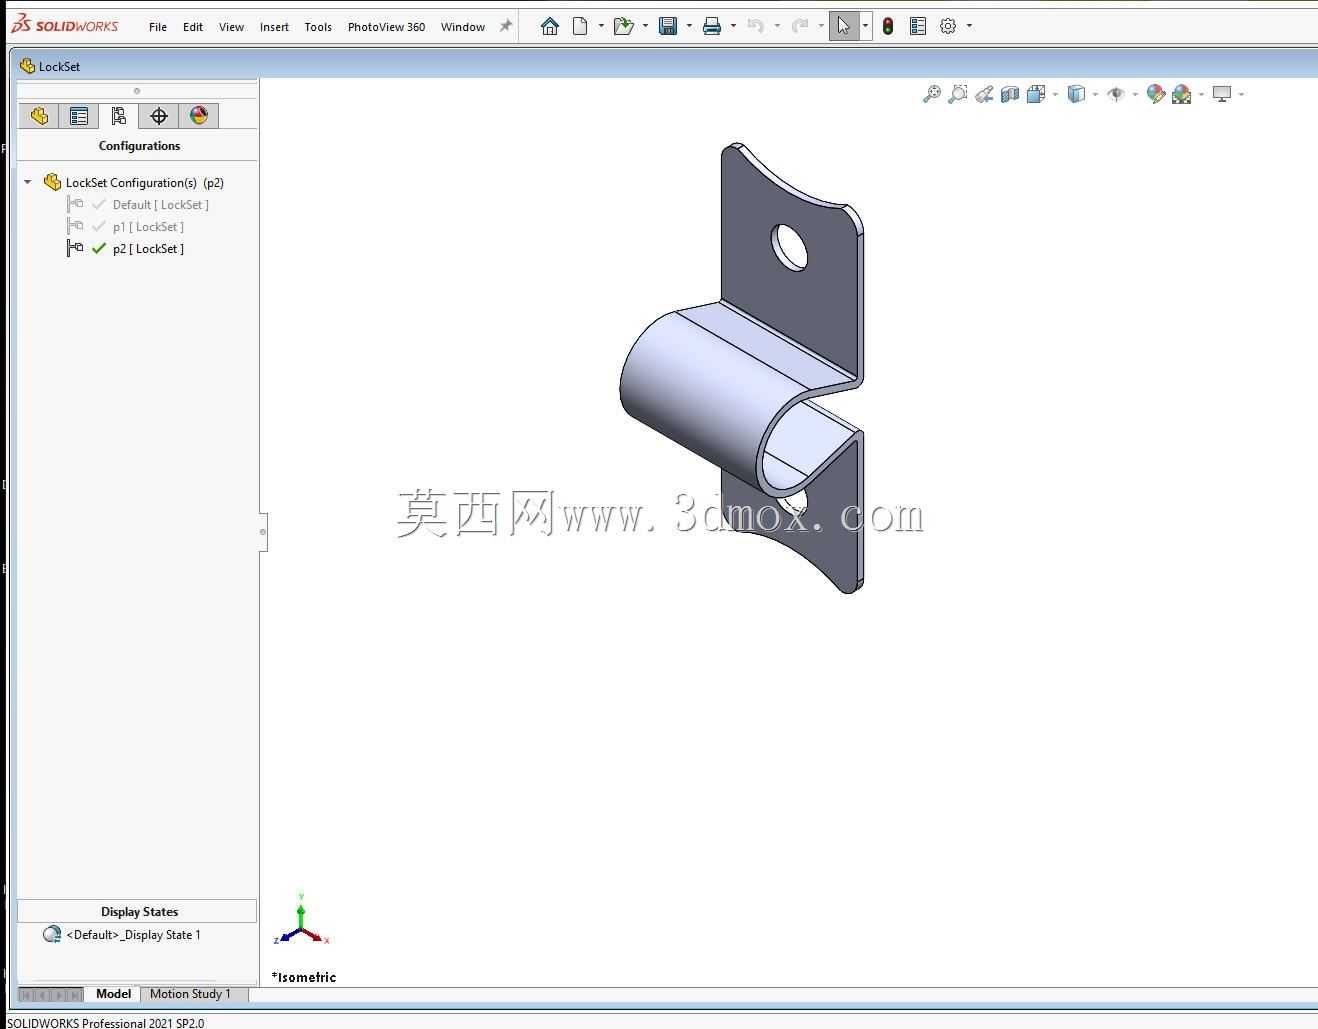Screen dimensions: 1318x1029
Task: Expand the Open file dropdown arrow
Action: pos(645,26)
